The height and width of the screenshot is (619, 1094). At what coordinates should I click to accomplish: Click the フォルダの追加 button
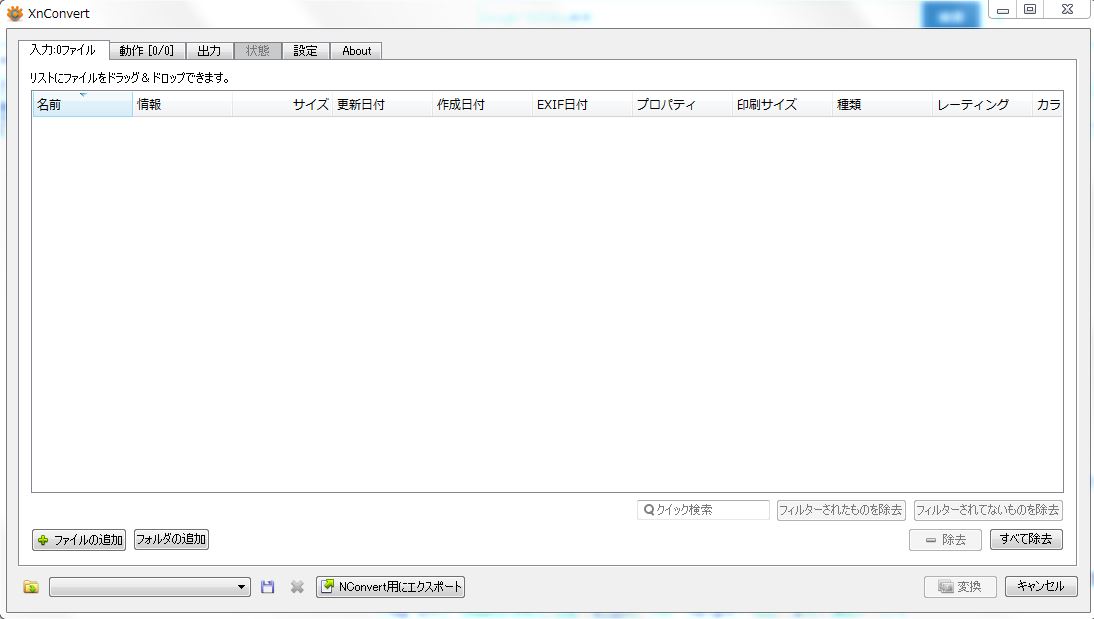coord(171,539)
